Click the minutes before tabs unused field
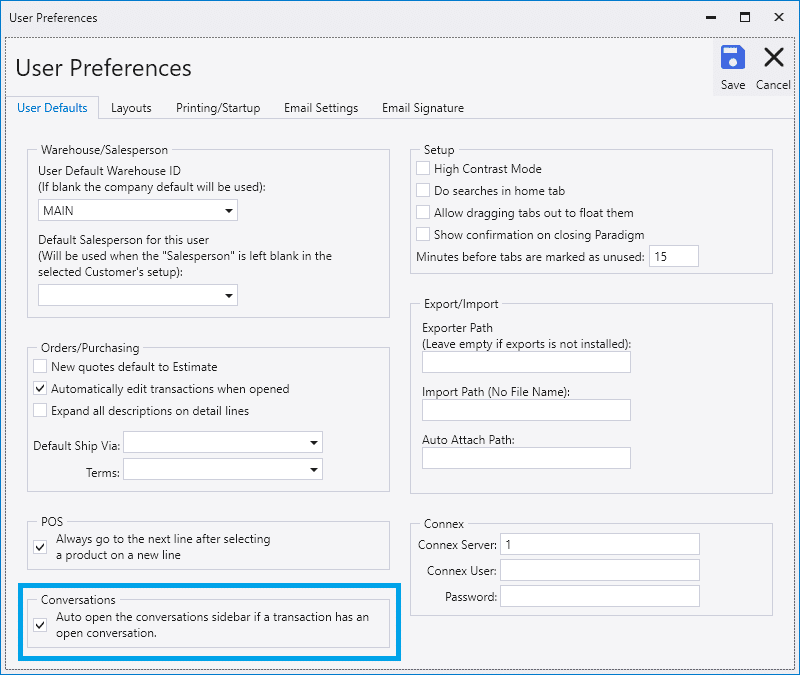Image resolution: width=800 pixels, height=675 pixels. (673, 257)
